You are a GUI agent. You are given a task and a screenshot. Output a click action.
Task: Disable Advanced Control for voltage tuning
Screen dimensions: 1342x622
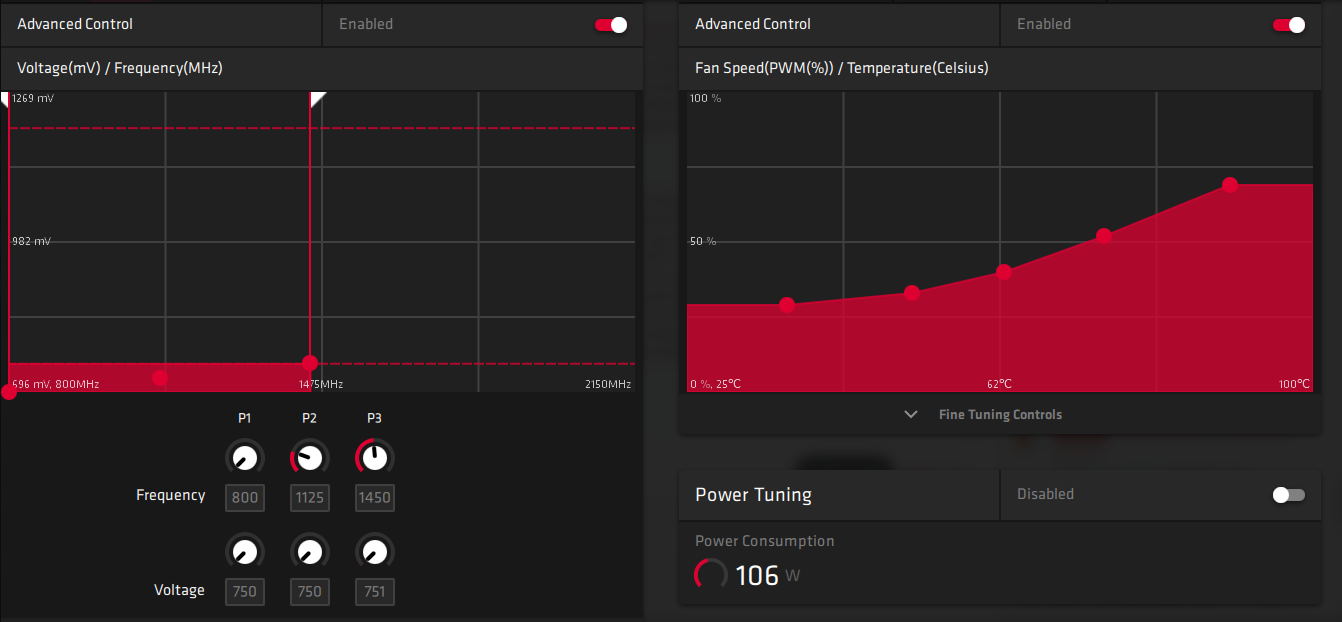click(x=610, y=24)
